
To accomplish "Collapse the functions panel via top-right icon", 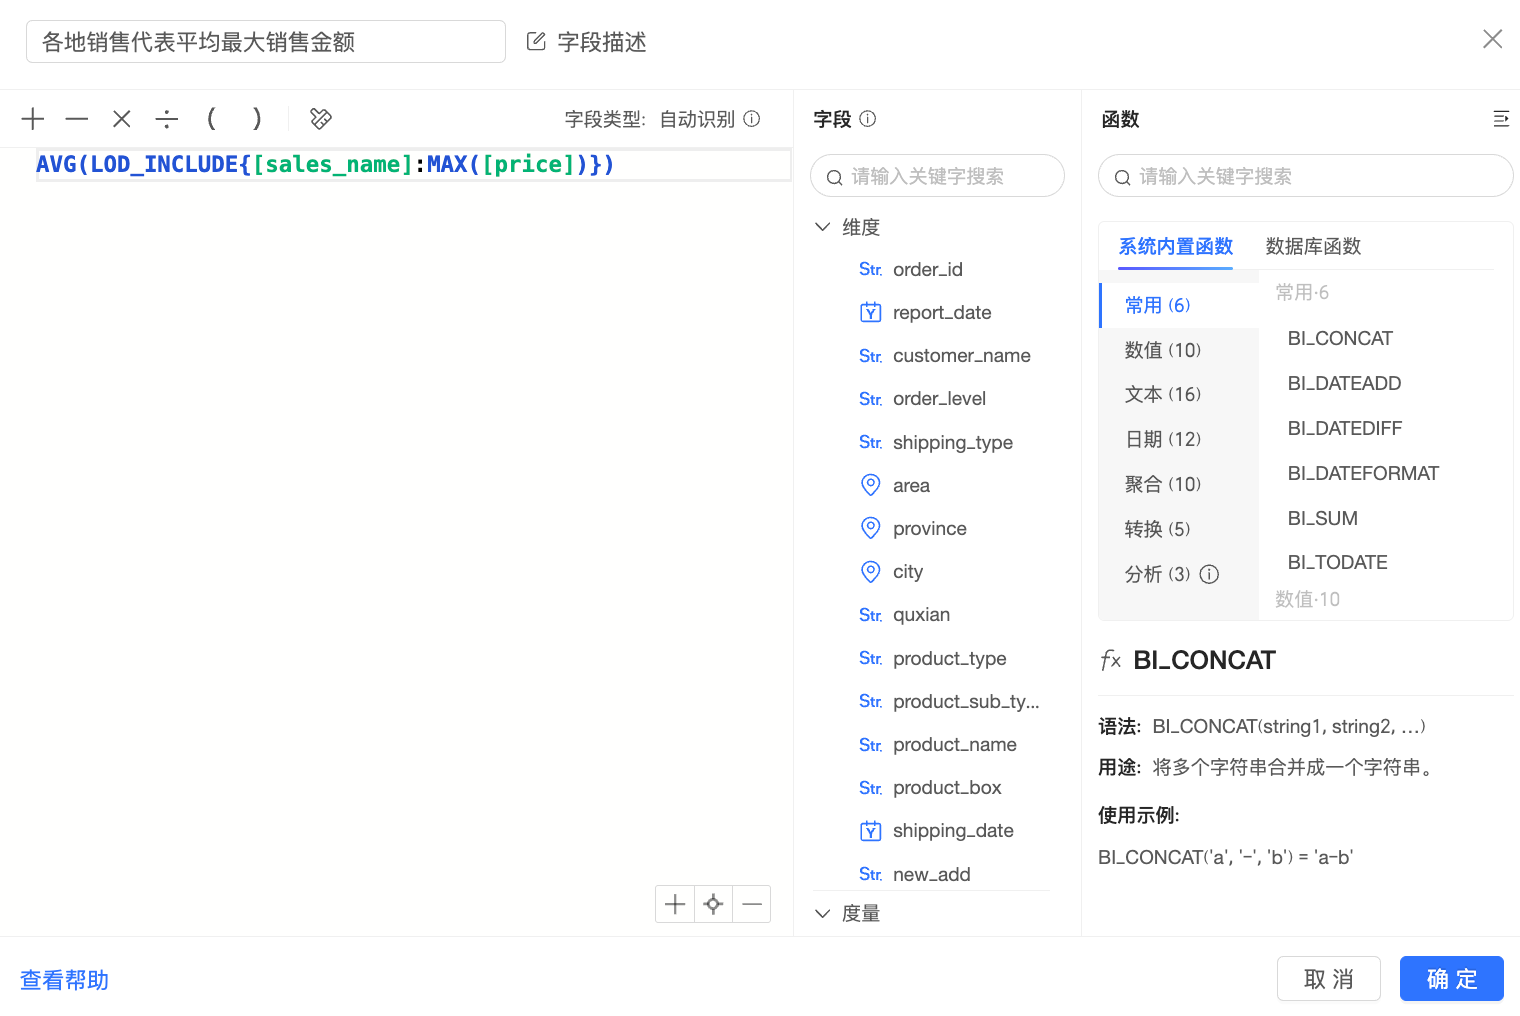I will [1501, 119].
